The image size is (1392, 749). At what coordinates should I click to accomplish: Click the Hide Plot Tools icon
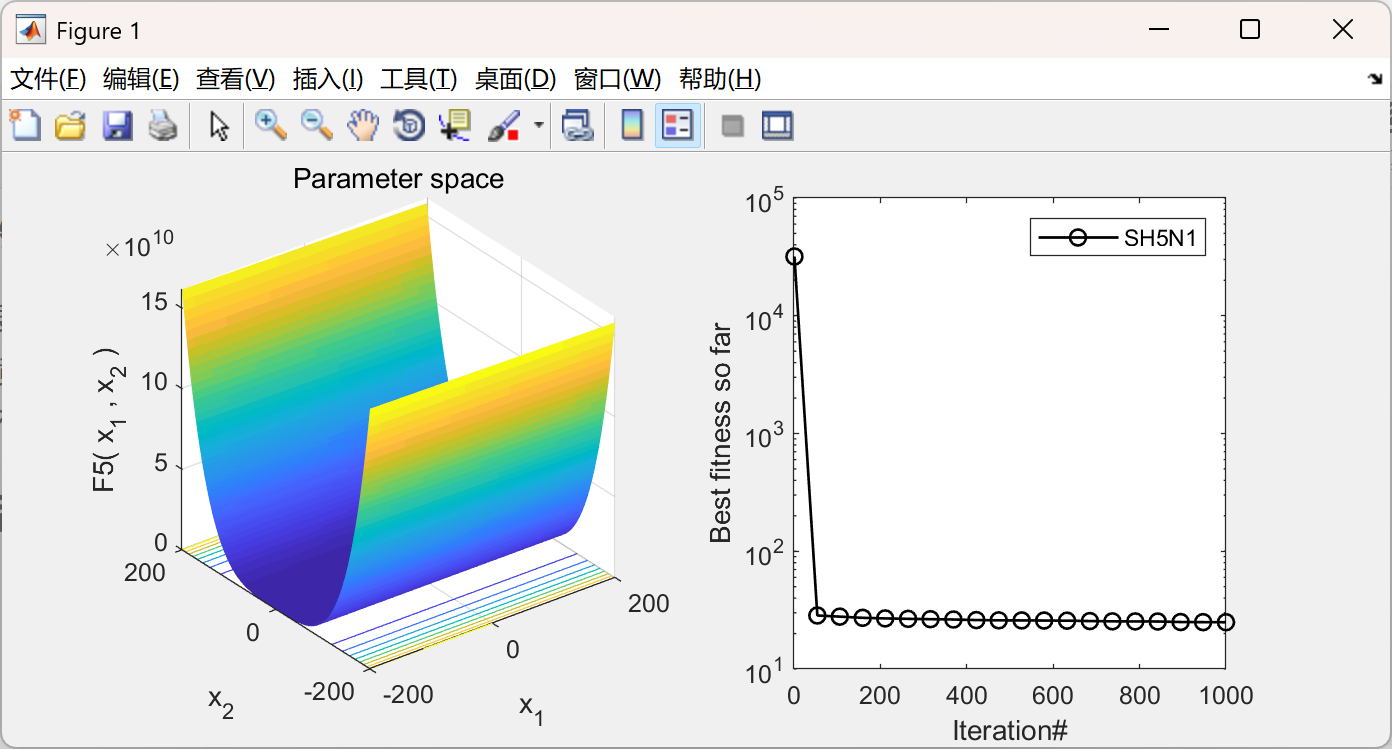(x=733, y=125)
